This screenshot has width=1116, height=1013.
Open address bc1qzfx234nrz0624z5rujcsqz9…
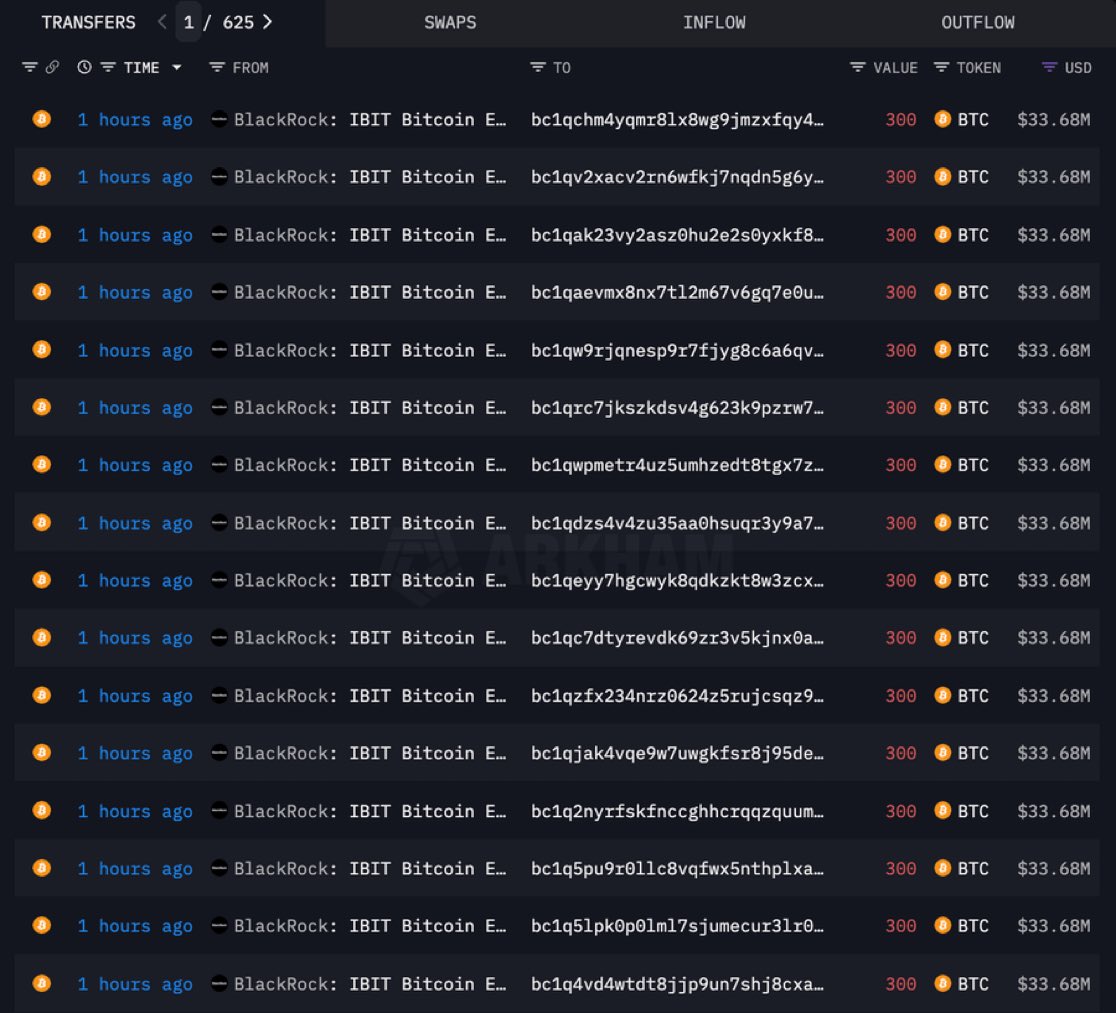(677, 696)
